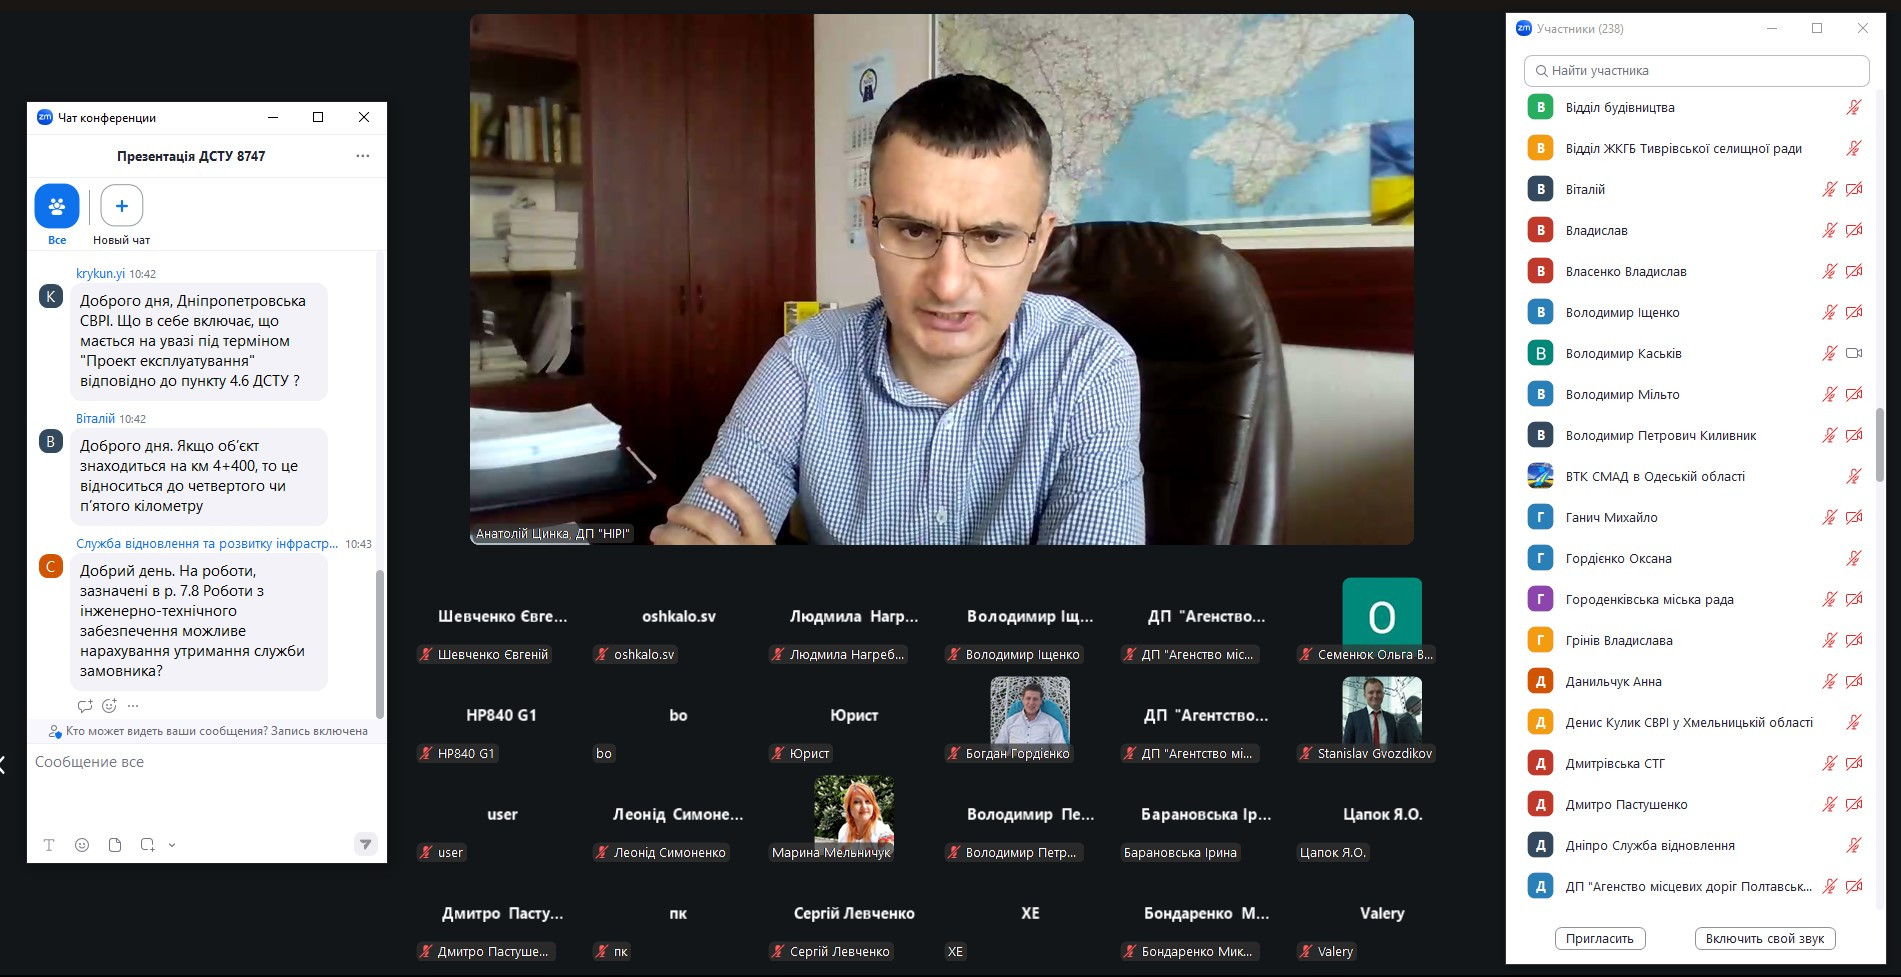This screenshot has width=1901, height=977.
Task: Toggle microphone icon beside Віталій in participants
Action: point(1829,189)
